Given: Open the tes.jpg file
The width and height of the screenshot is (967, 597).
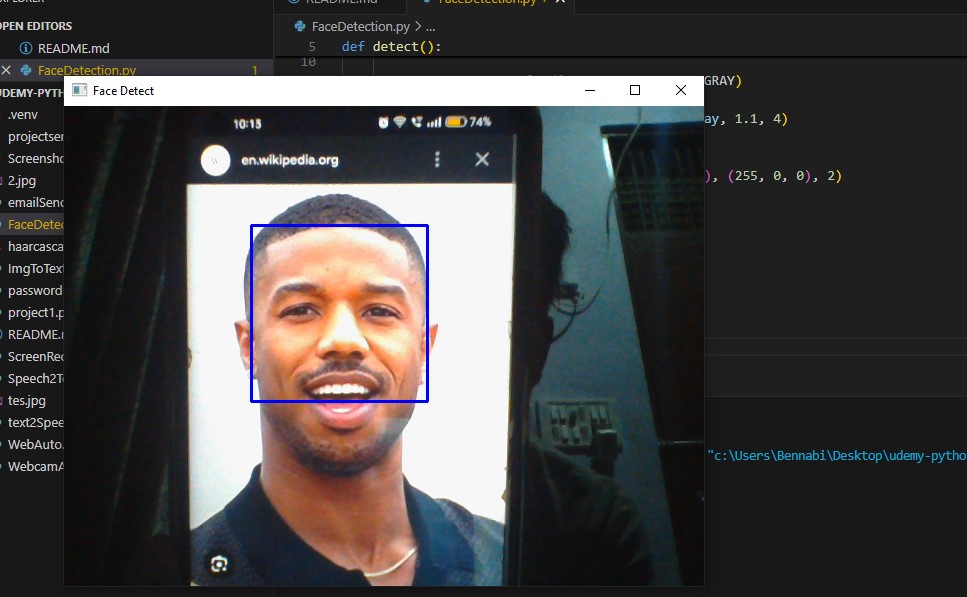Looking at the screenshot, I should point(27,401).
